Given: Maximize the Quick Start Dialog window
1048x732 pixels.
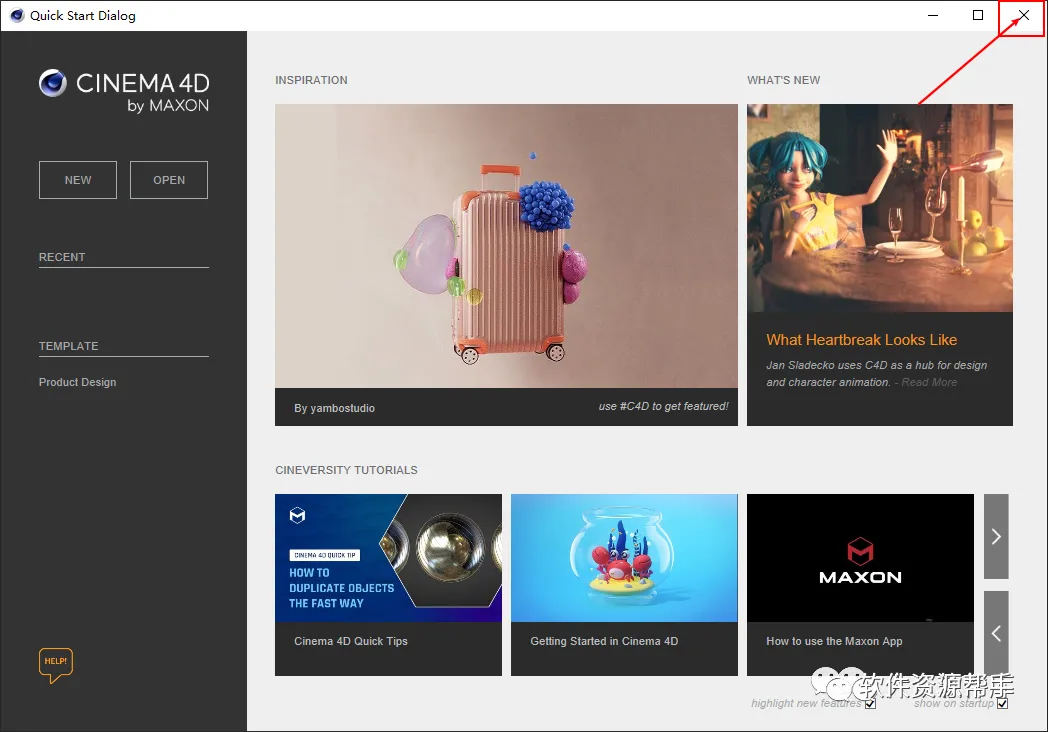Looking at the screenshot, I should tap(978, 15).
